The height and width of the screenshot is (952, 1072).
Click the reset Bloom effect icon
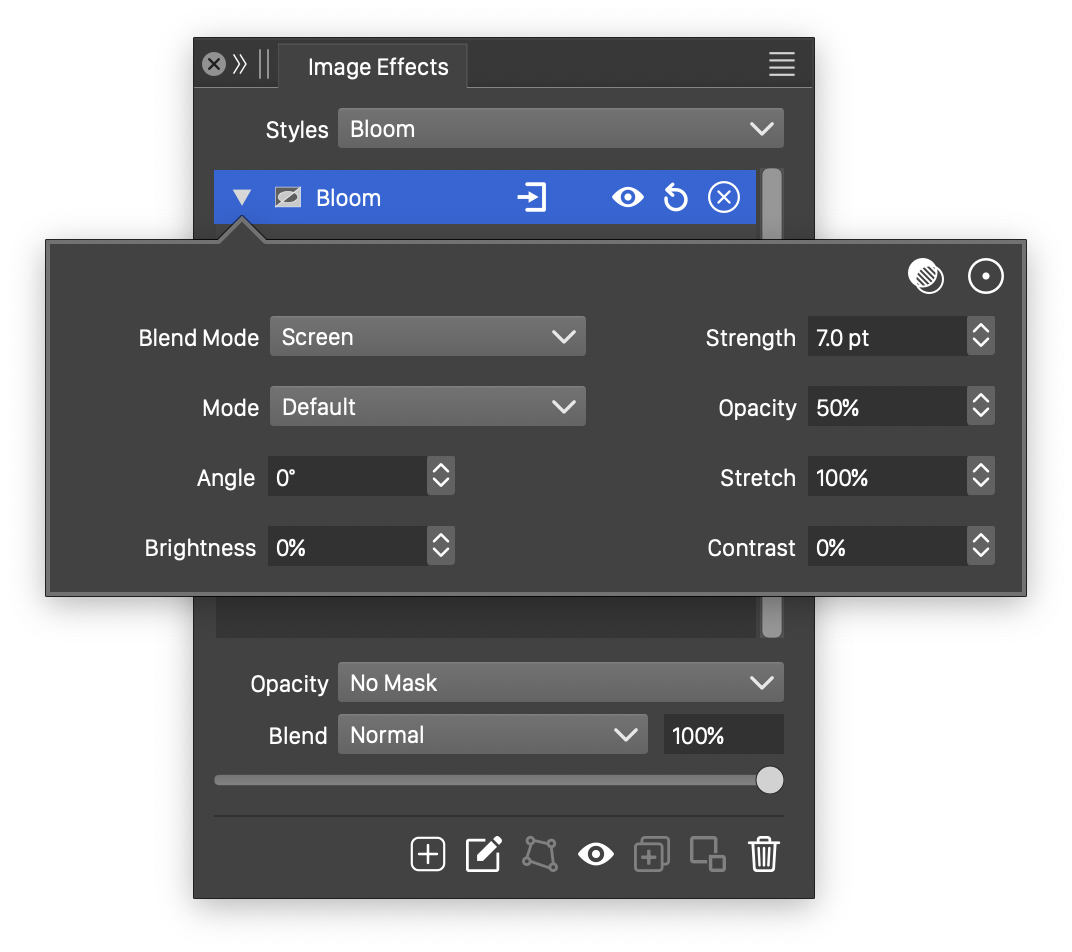point(676,198)
